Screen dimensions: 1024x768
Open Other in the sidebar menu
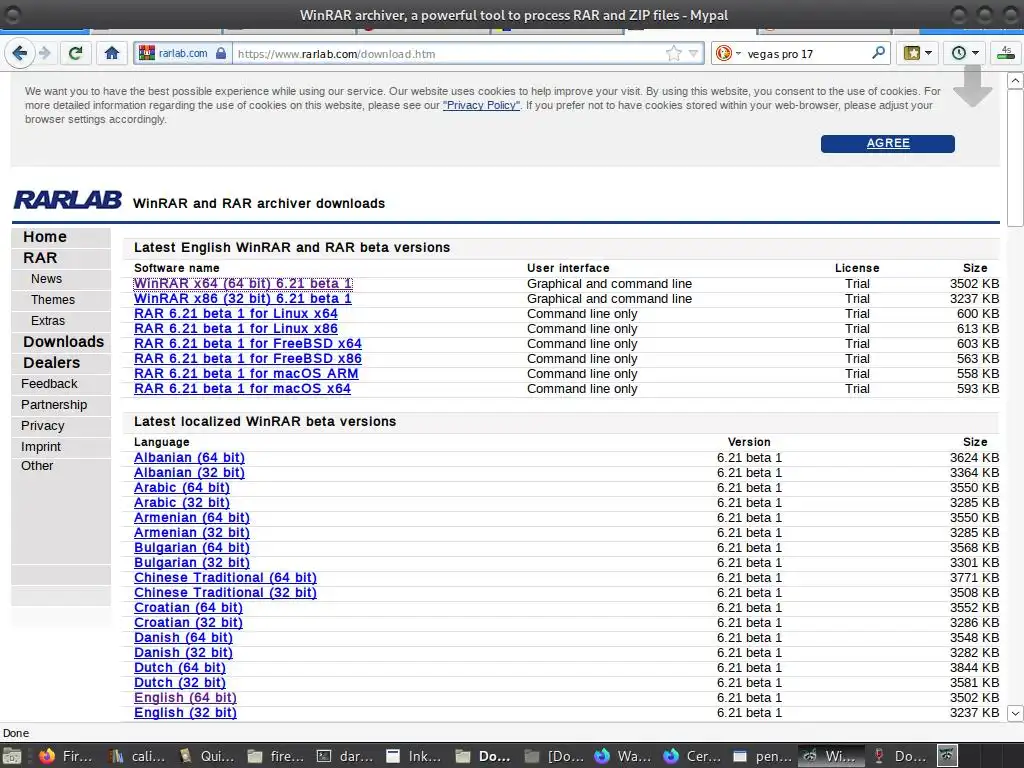point(37,466)
